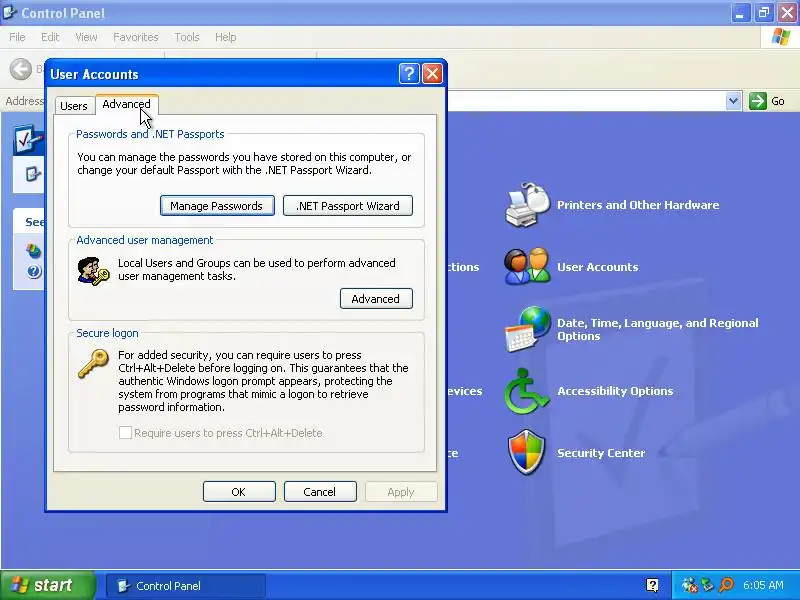Screen dimensions: 800x600
Task: Open the View menu
Action: tap(86, 37)
